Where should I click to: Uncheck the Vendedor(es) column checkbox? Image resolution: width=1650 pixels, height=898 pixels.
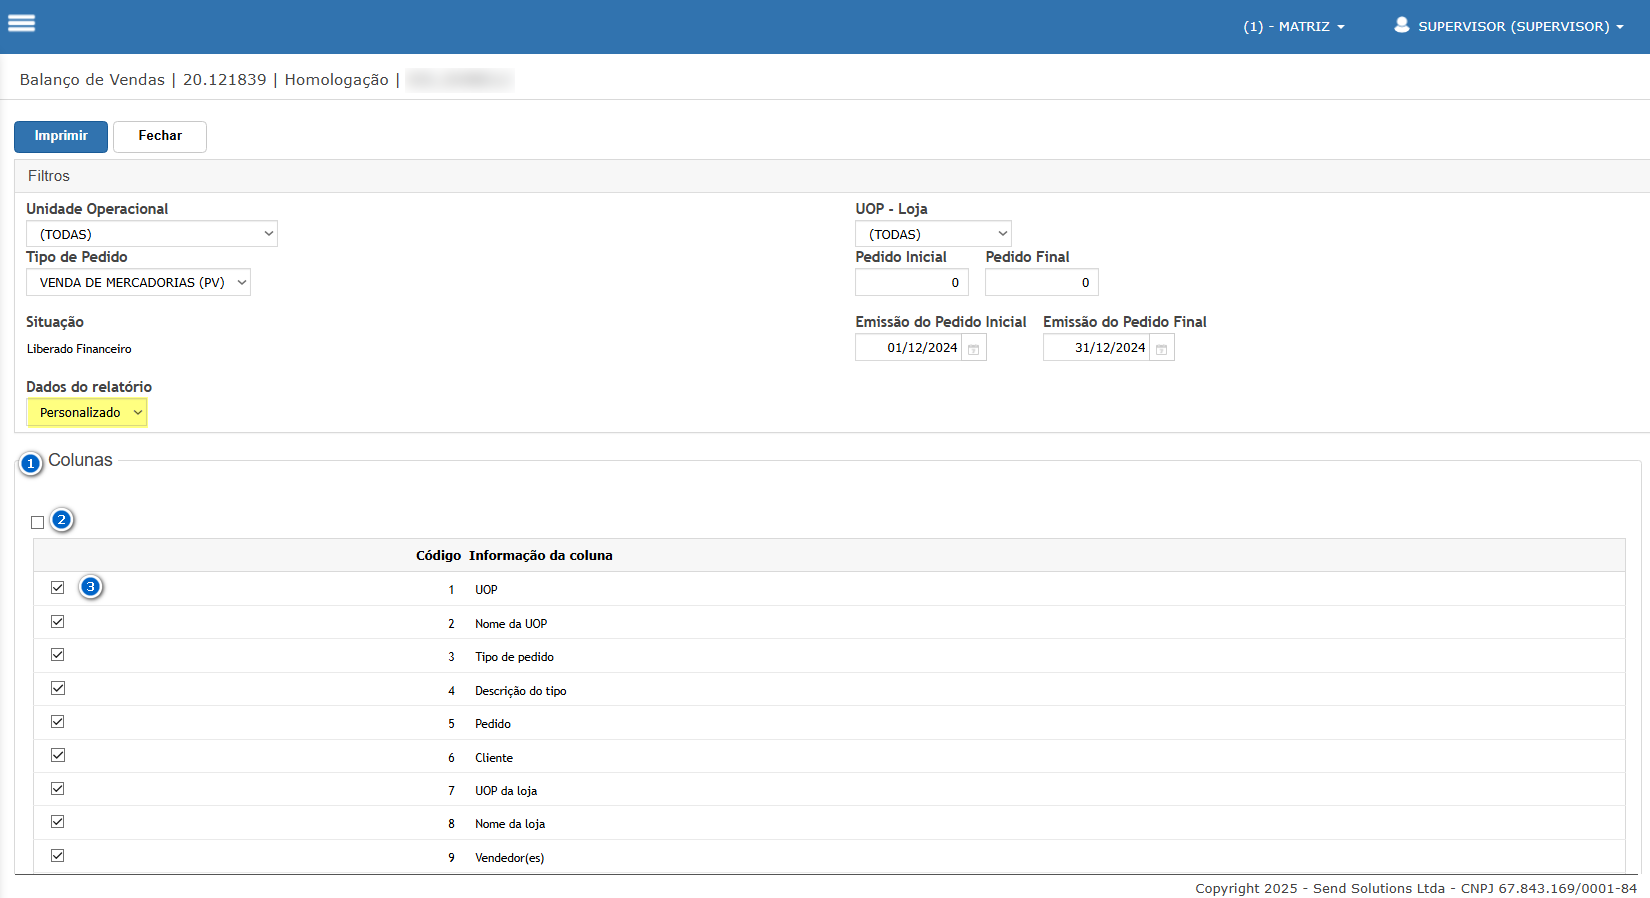[58, 856]
